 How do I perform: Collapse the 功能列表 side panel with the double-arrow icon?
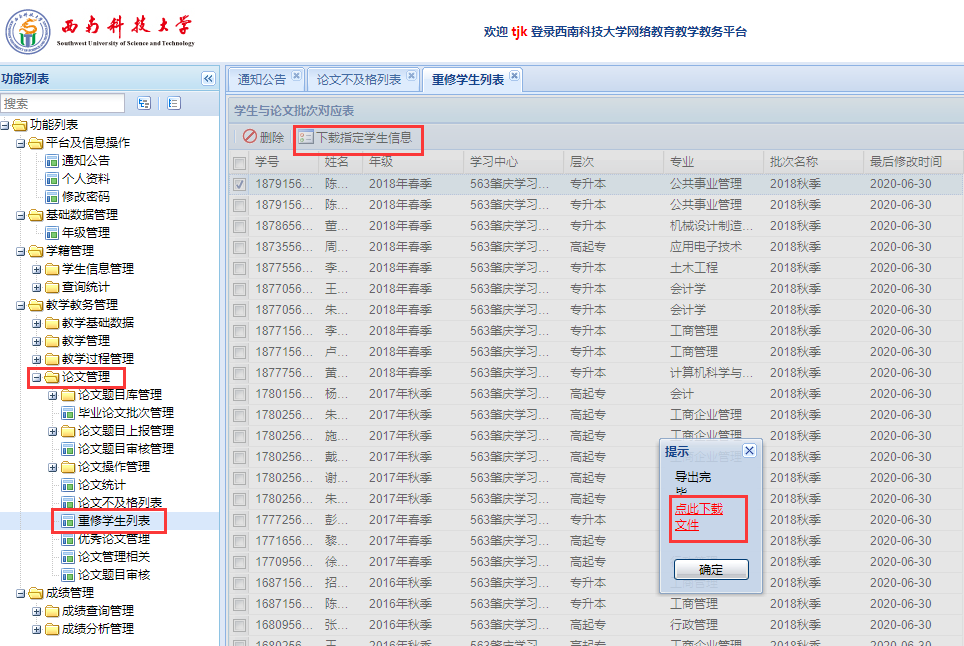(x=208, y=79)
